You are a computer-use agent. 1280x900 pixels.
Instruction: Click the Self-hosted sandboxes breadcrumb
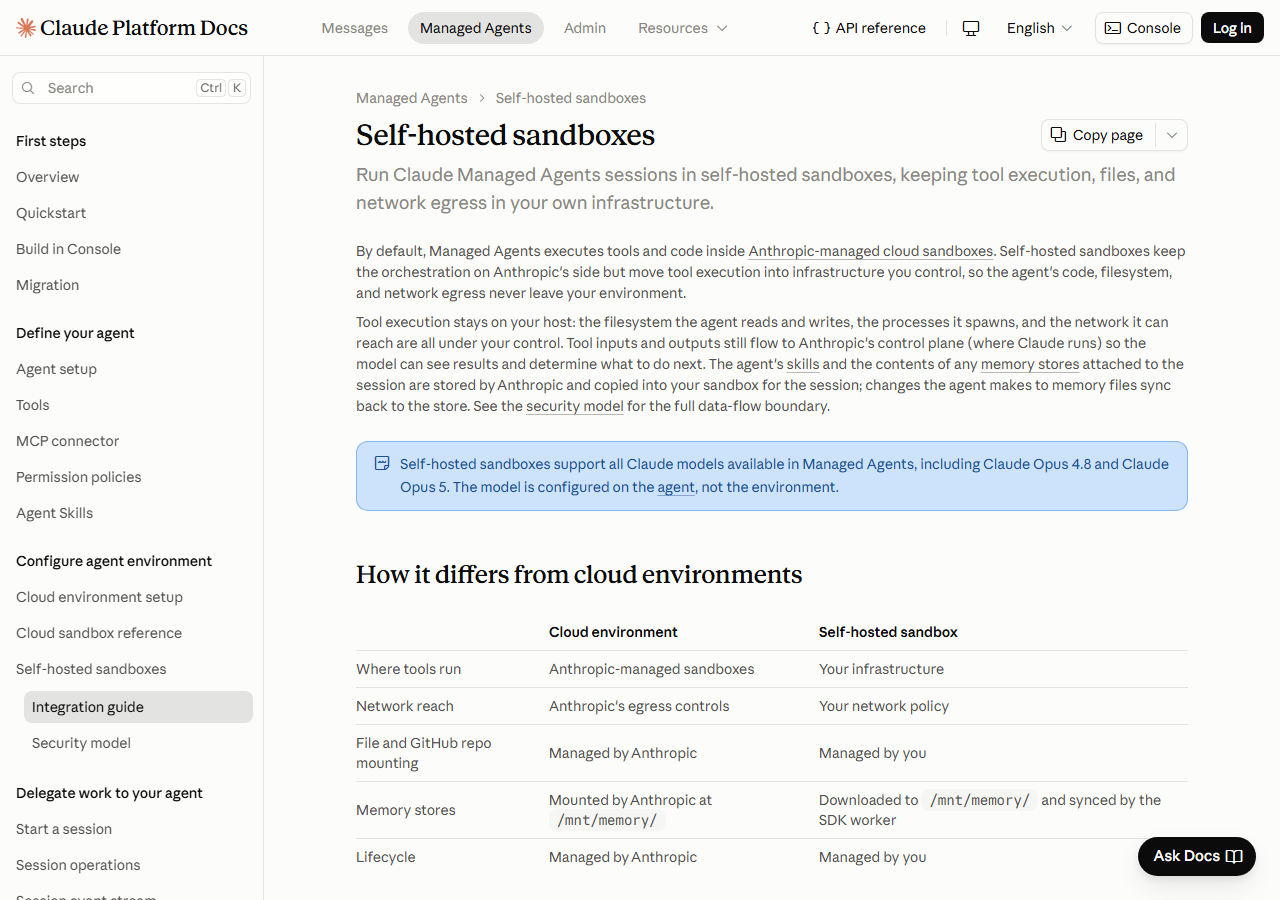[x=571, y=98]
